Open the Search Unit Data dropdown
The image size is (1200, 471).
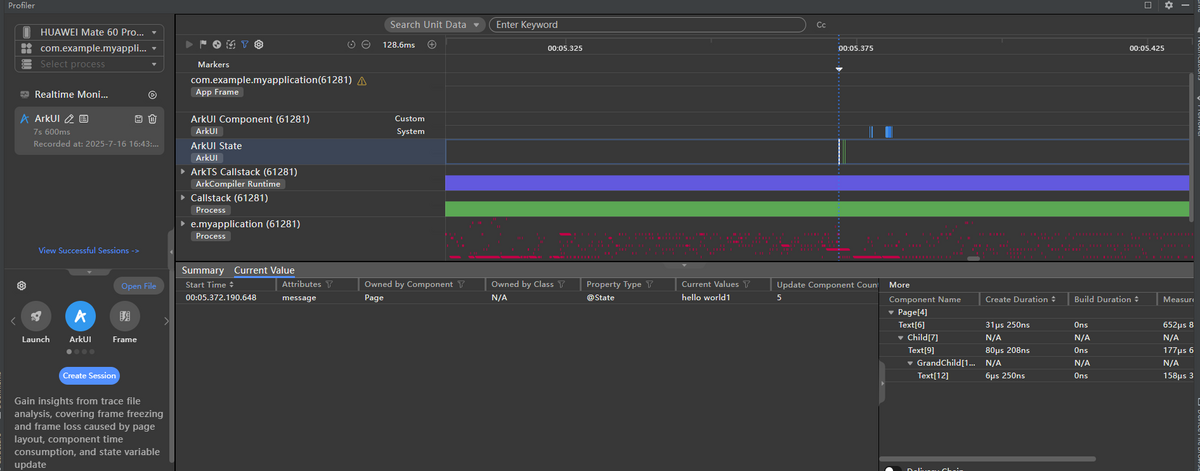click(x=435, y=24)
